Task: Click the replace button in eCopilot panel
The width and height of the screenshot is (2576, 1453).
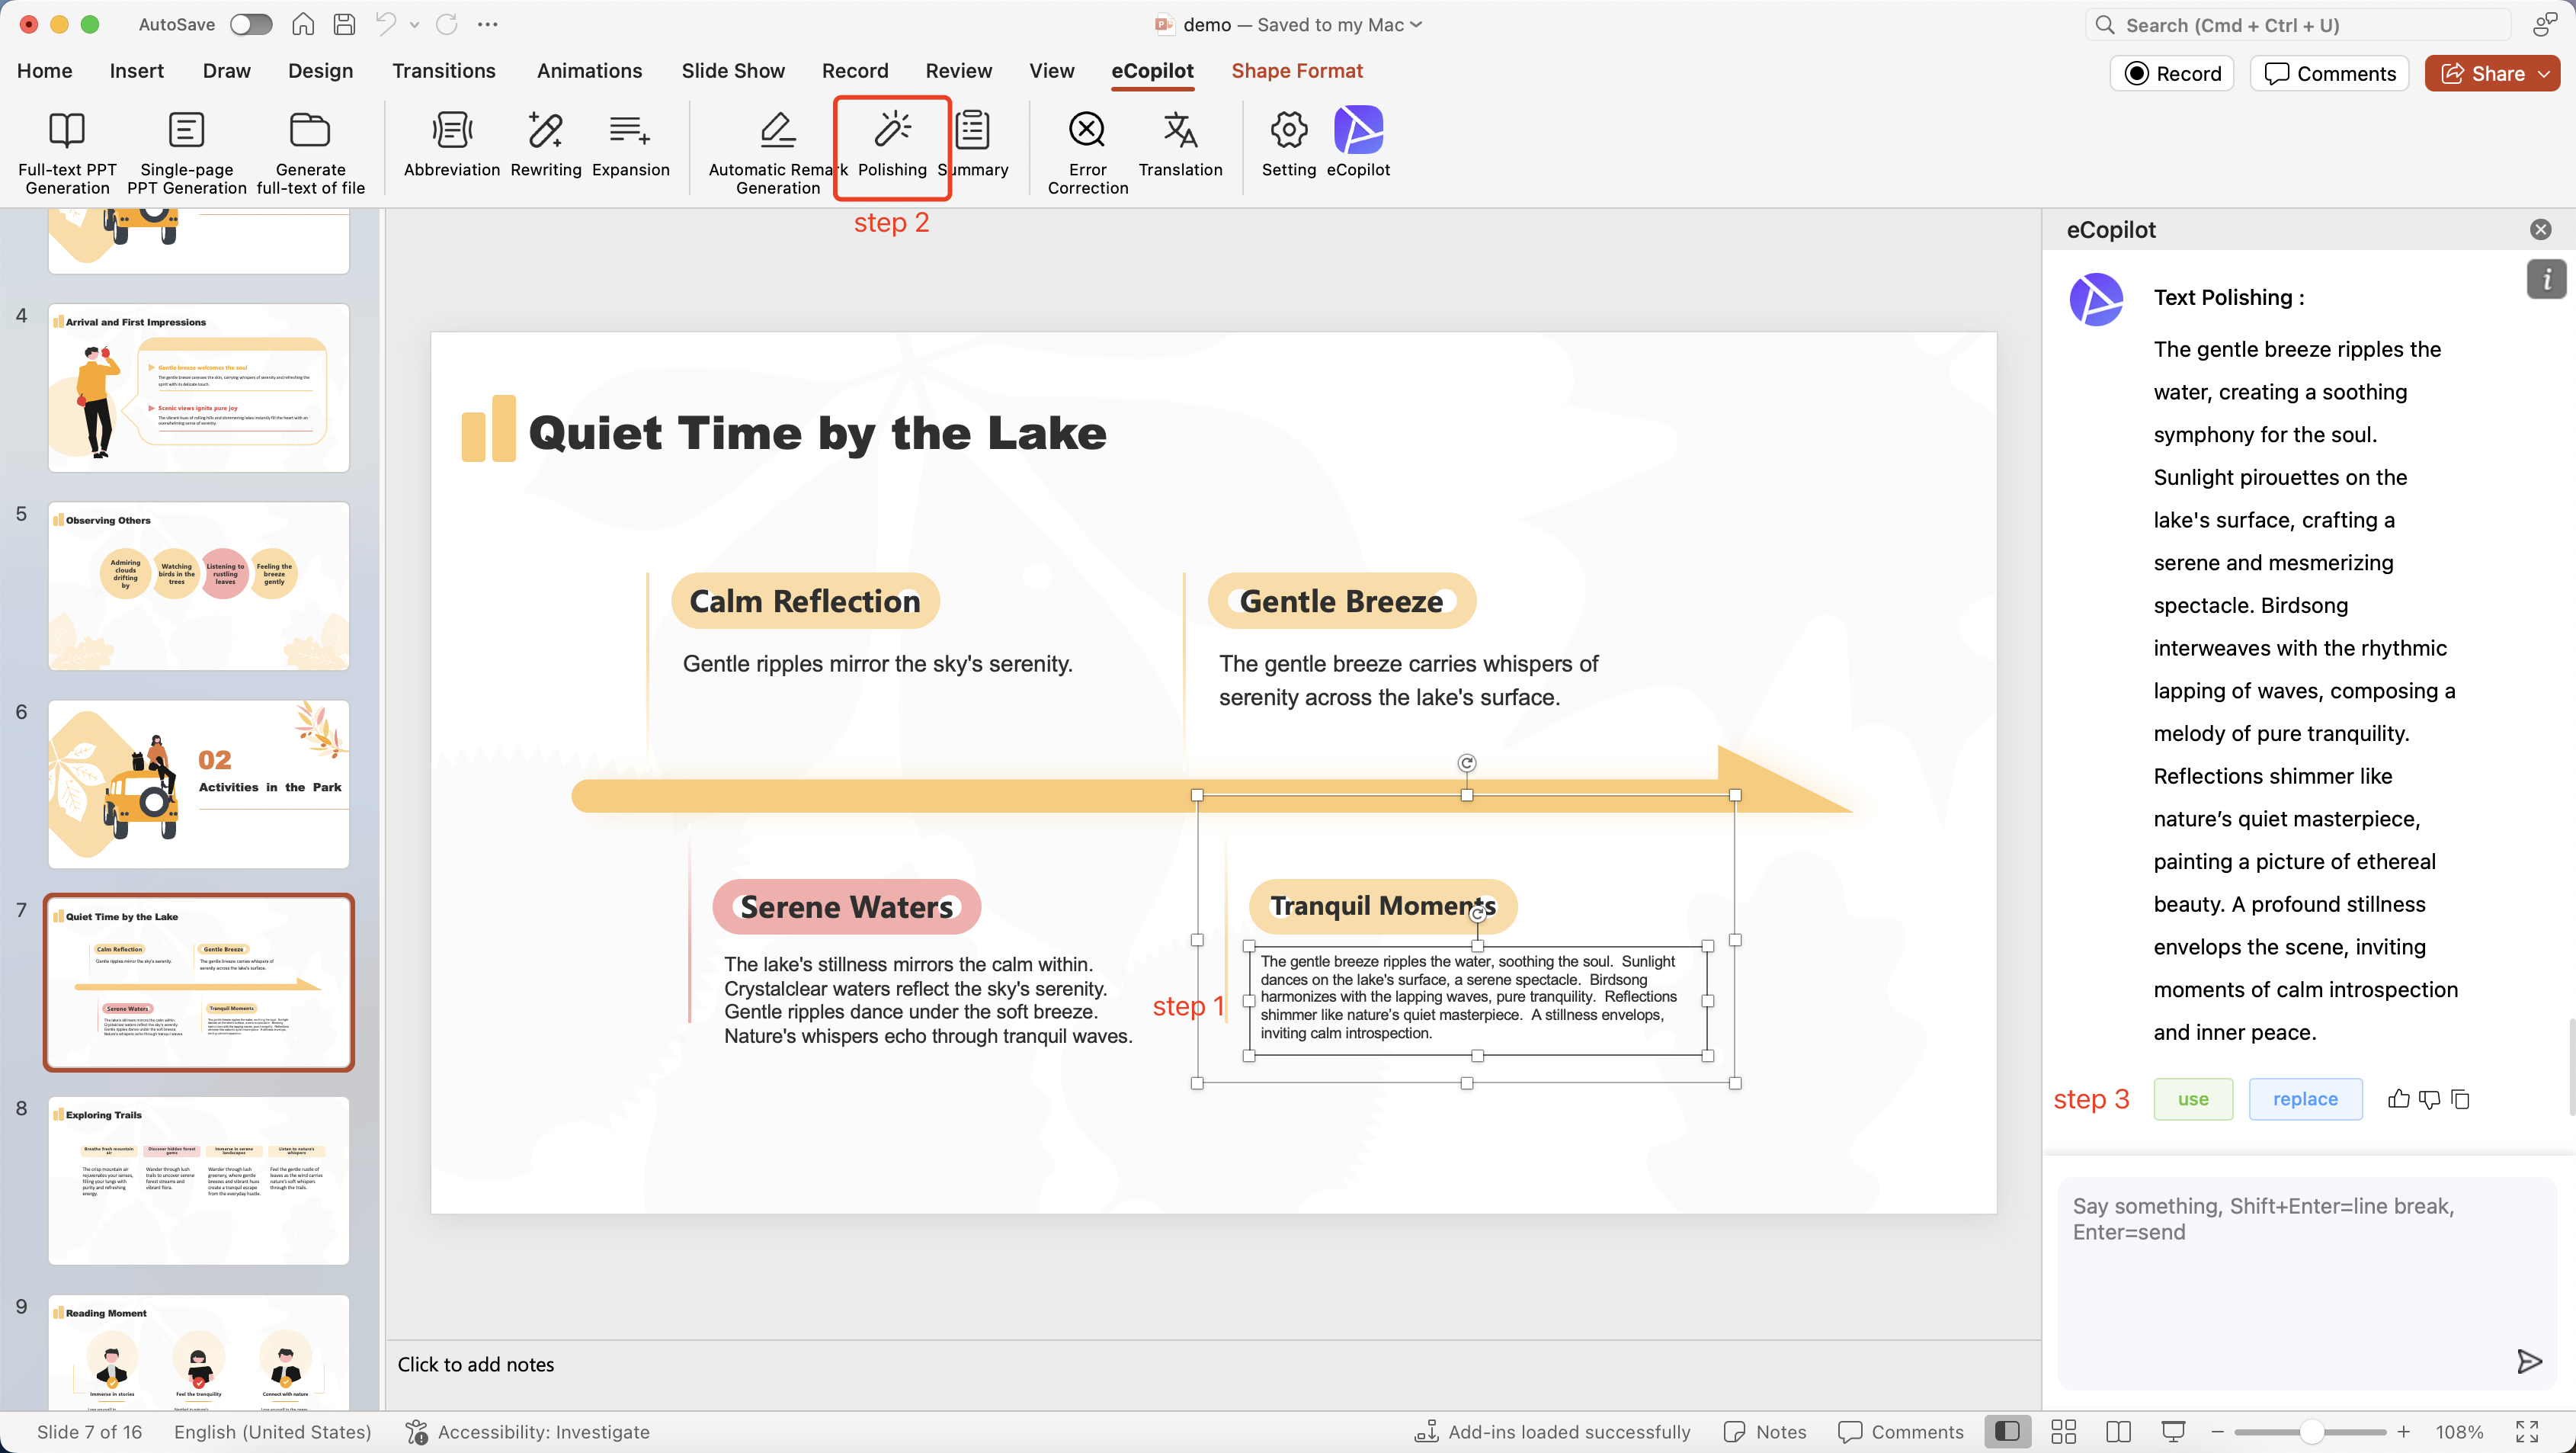Action: pyautogui.click(x=2305, y=1098)
